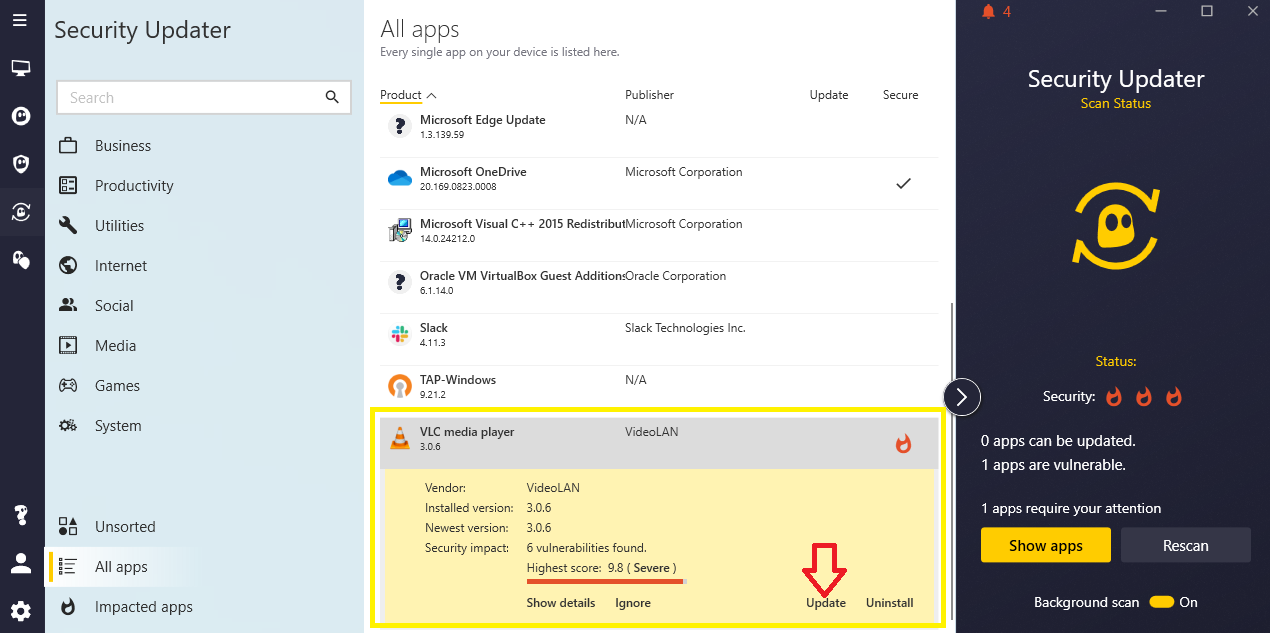This screenshot has width=1270, height=633.
Task: Click the search magnifier icon
Action: pyautogui.click(x=332, y=97)
